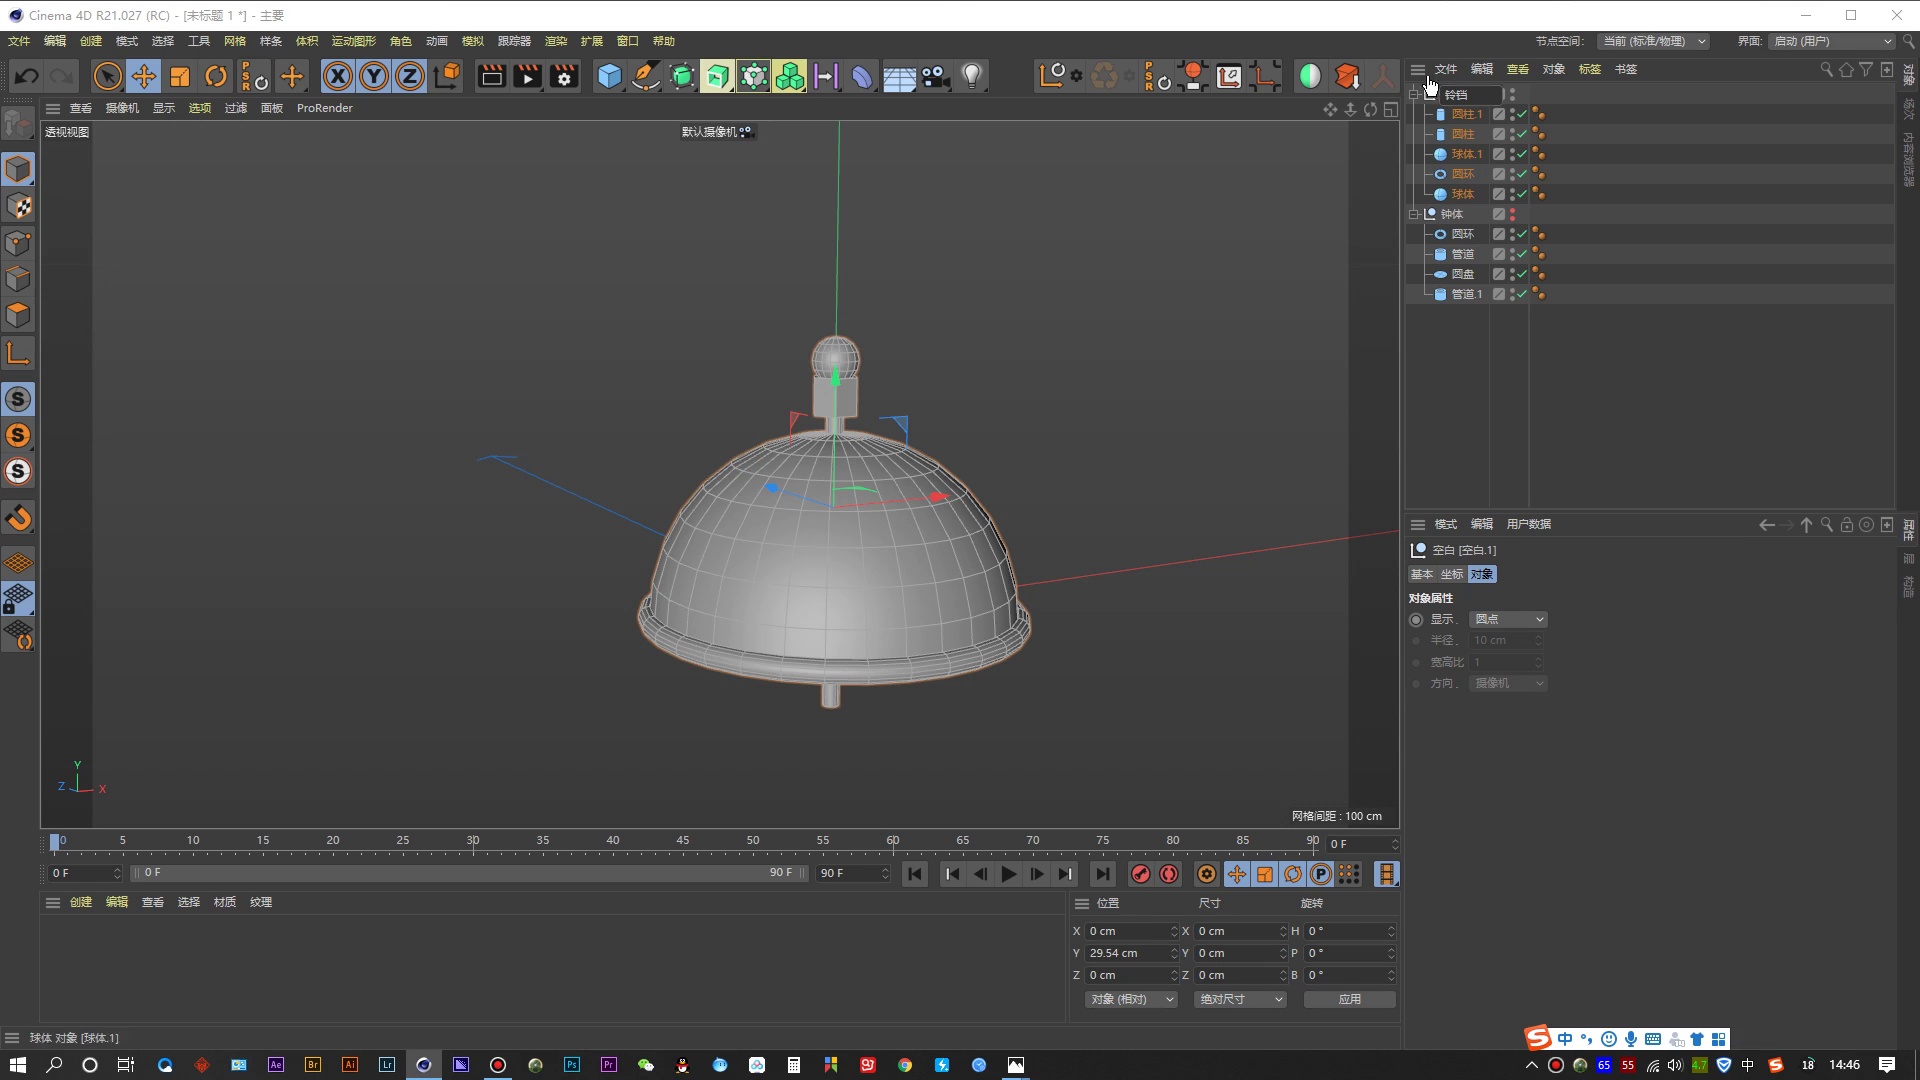The width and height of the screenshot is (1920, 1080).
Task: Toggle green enable check for 圆盘
Action: click(1522, 274)
